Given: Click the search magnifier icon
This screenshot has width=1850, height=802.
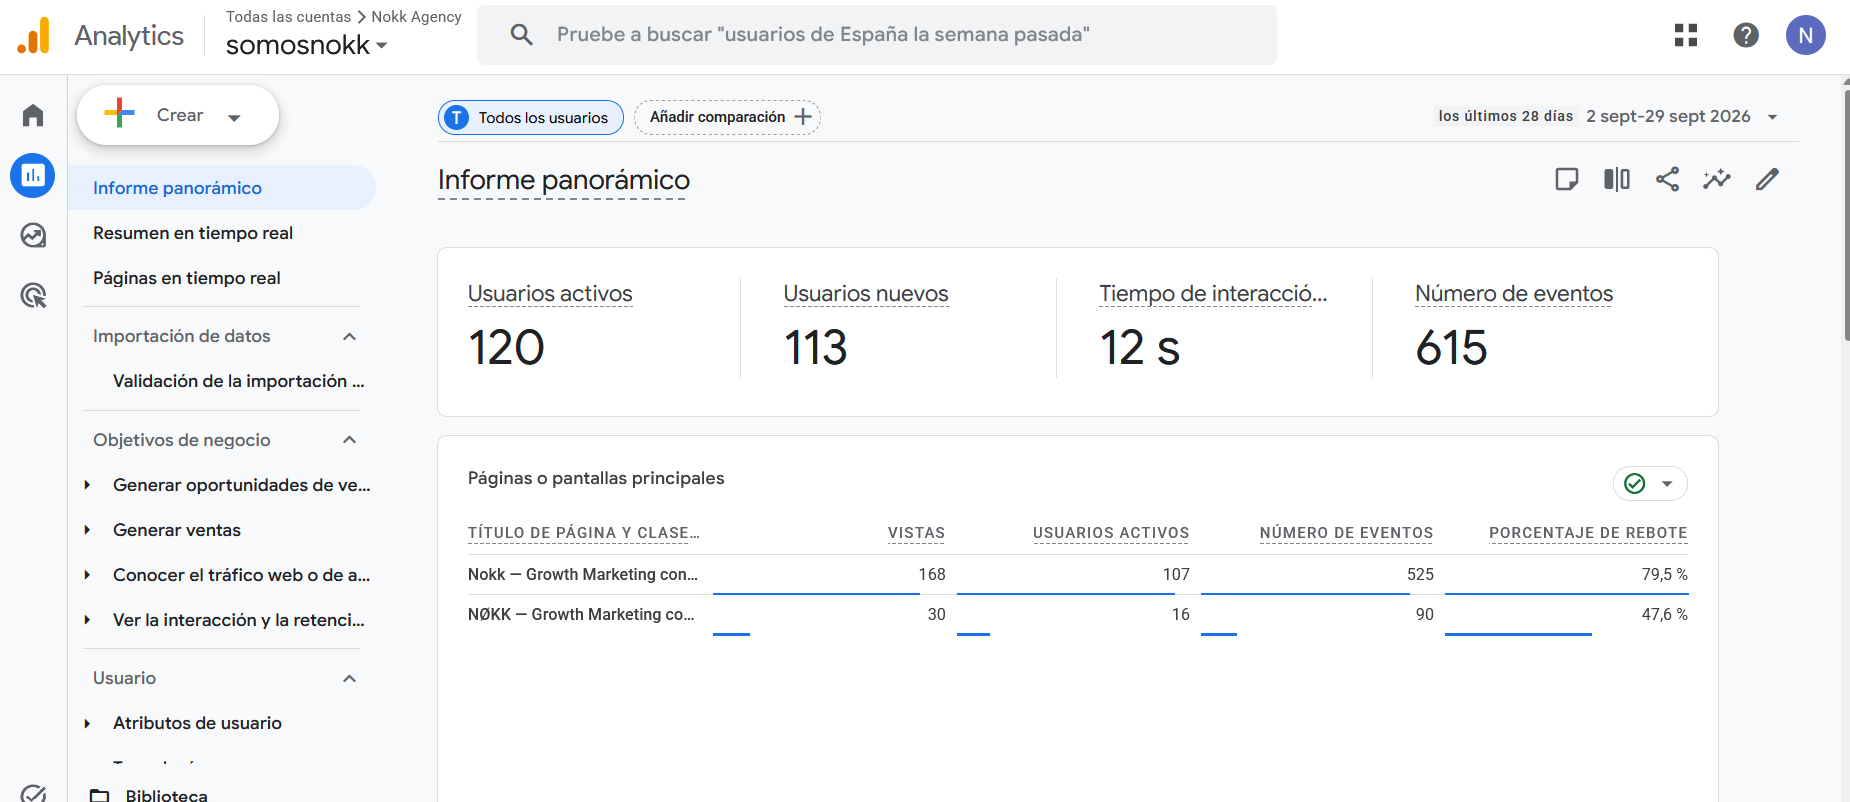Looking at the screenshot, I should 521,35.
